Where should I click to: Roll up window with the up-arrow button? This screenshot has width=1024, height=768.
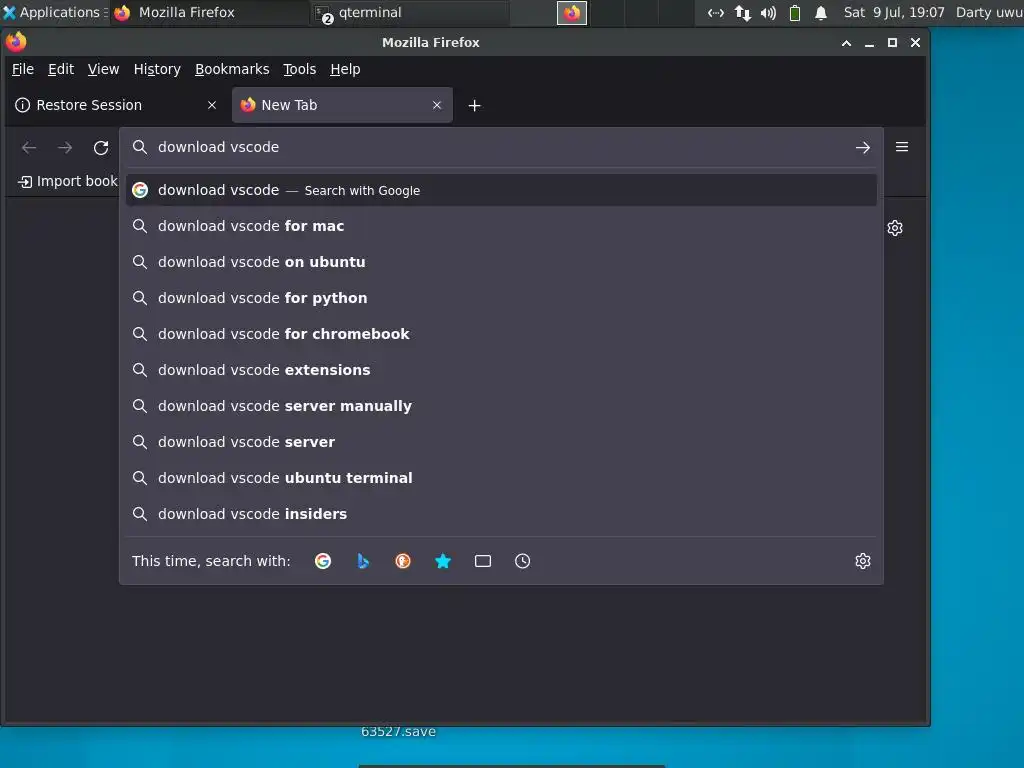(x=846, y=43)
